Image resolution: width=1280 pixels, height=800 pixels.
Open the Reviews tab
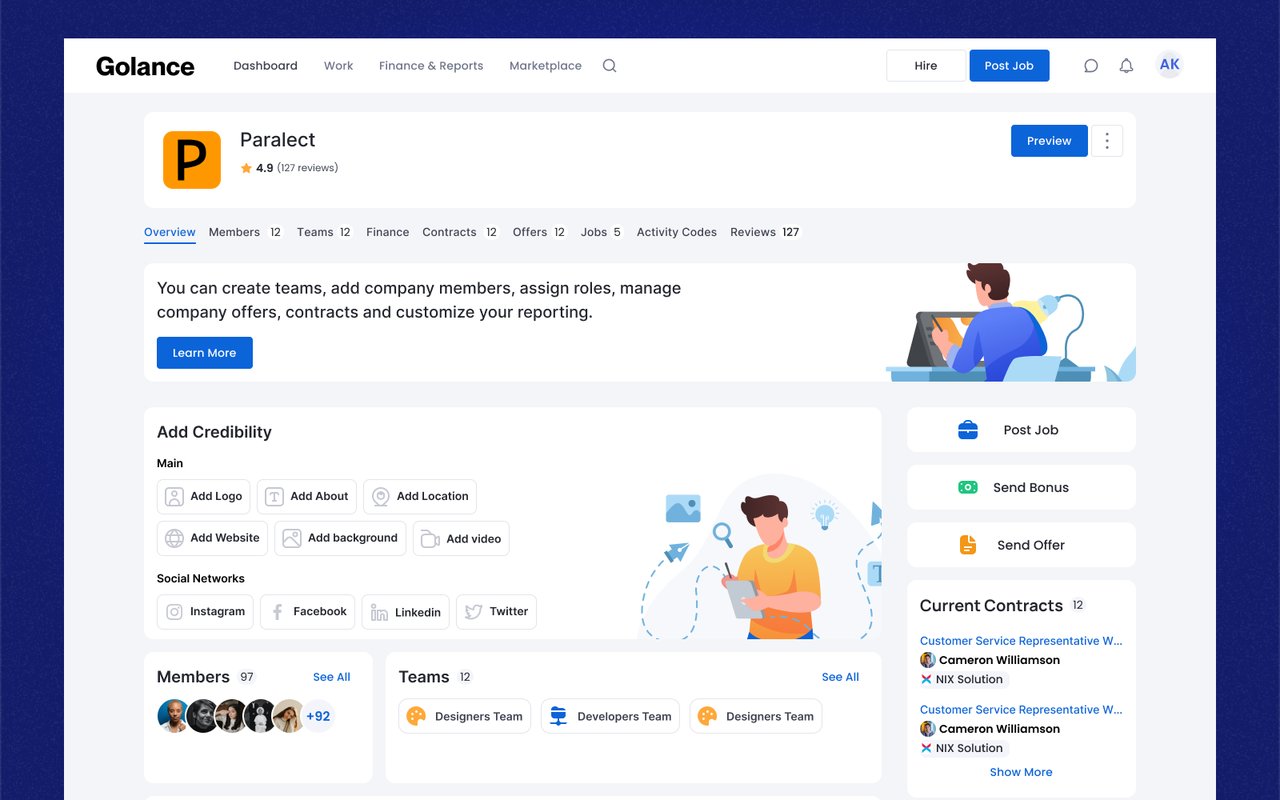pos(765,232)
